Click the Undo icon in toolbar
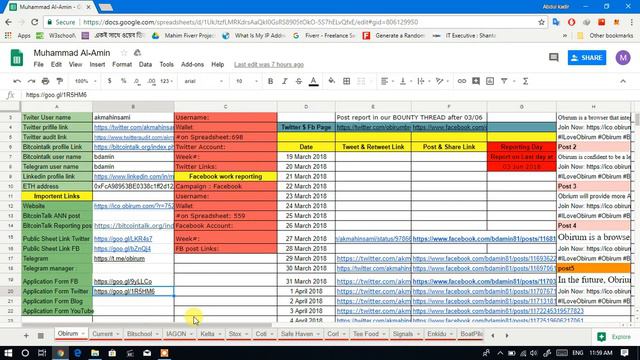The height and width of the screenshot is (360, 640). (17, 81)
